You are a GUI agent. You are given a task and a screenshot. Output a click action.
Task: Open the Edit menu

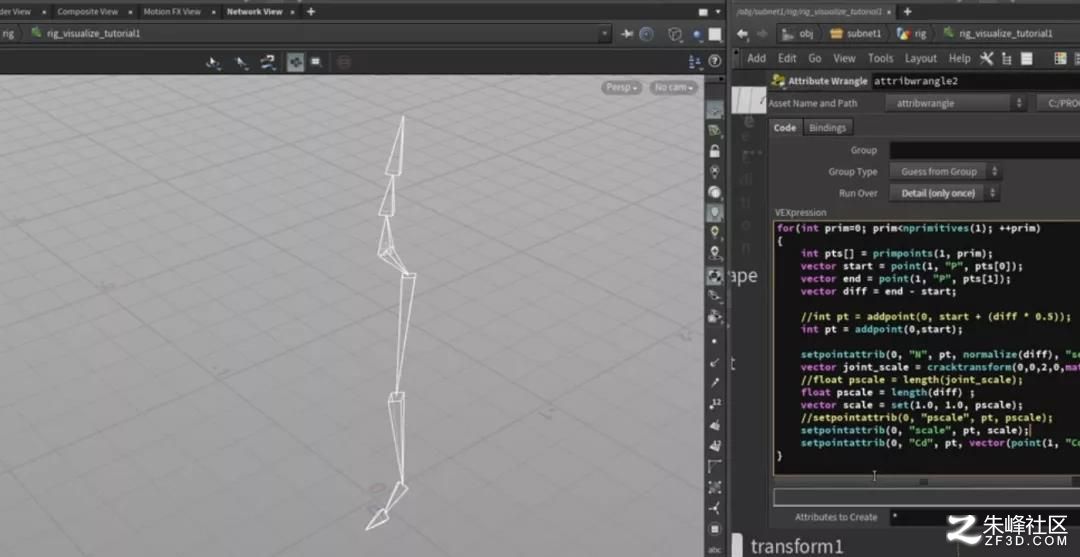pos(787,59)
